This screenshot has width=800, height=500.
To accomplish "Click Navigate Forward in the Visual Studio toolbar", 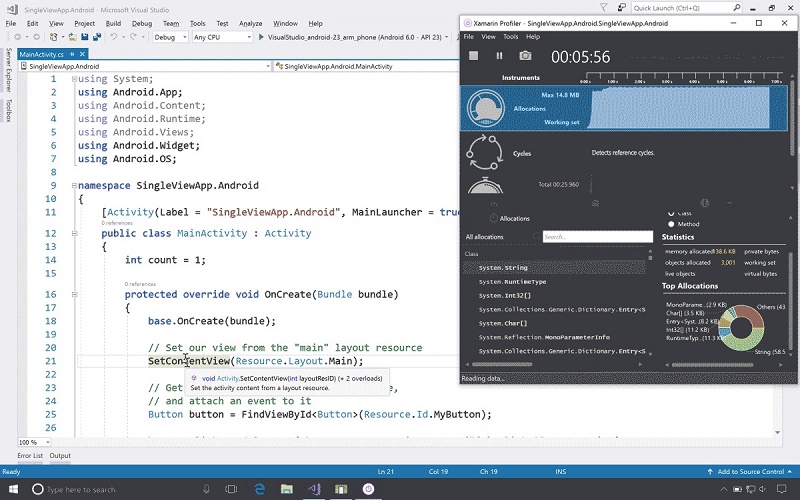I will (36, 37).
